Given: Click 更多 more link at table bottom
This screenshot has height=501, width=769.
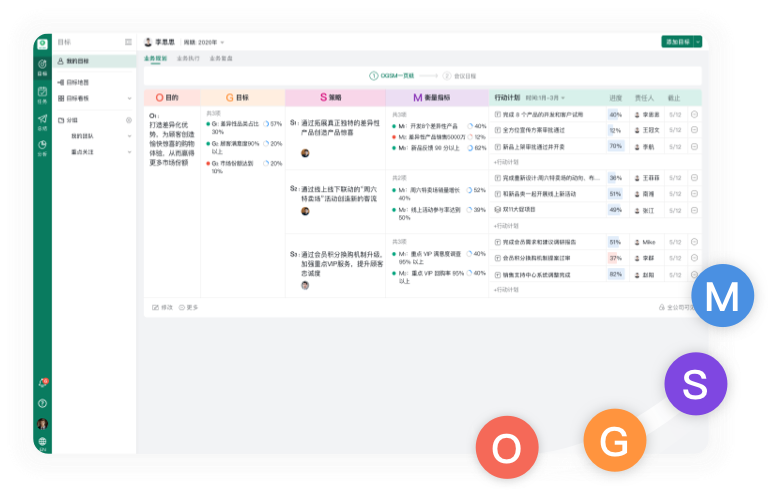Looking at the screenshot, I should pyautogui.click(x=188, y=307).
